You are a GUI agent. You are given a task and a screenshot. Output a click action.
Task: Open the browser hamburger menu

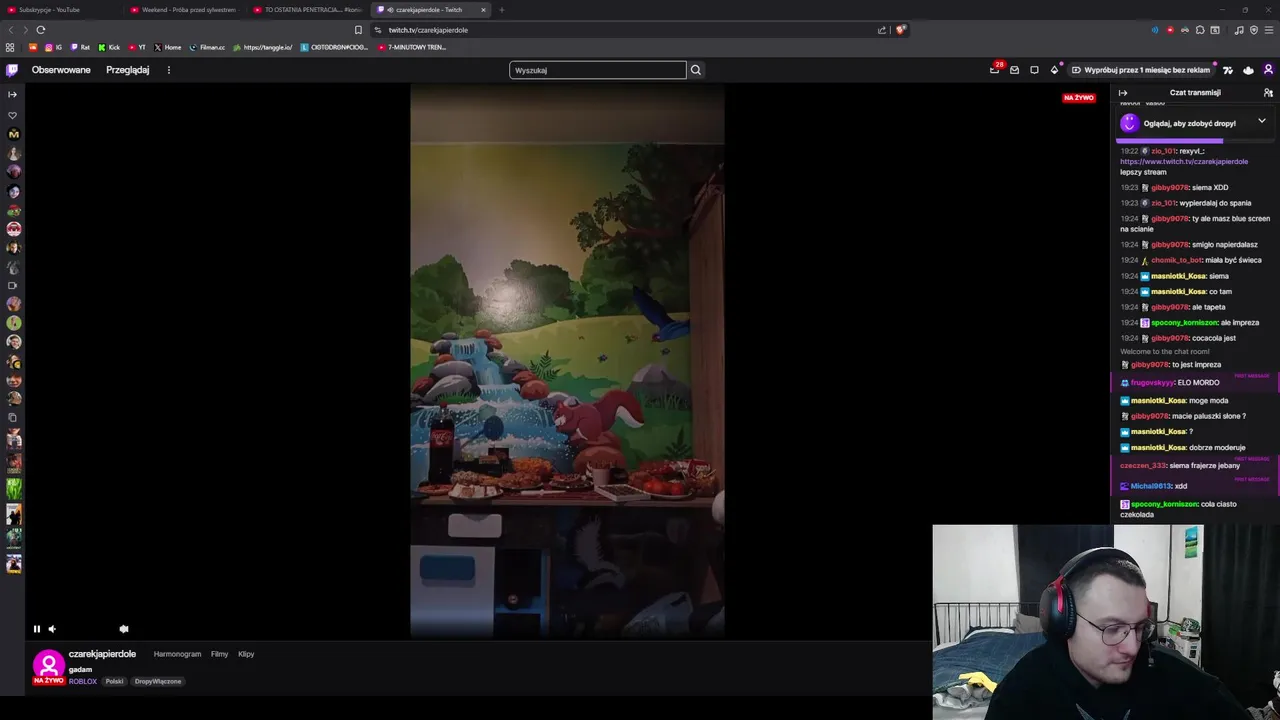click(x=1269, y=30)
